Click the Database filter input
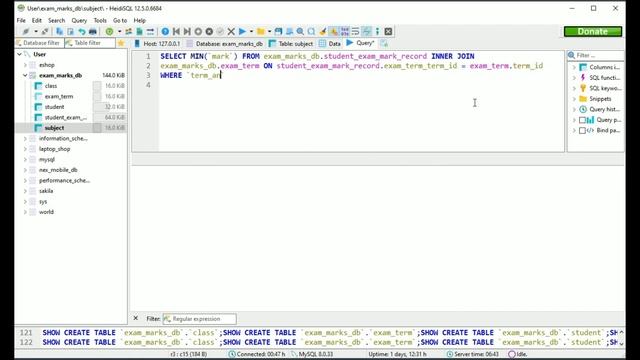Image resolution: width=640 pixels, height=360 pixels. point(40,43)
